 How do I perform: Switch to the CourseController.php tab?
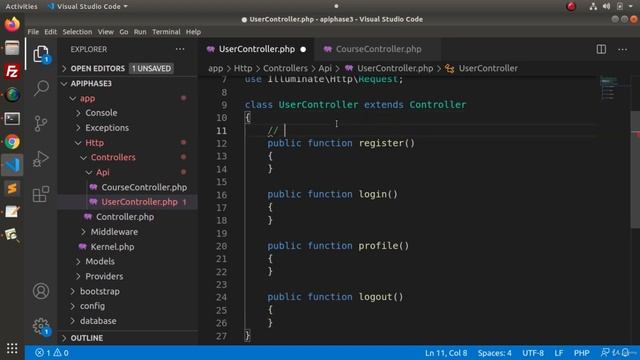coord(378,49)
